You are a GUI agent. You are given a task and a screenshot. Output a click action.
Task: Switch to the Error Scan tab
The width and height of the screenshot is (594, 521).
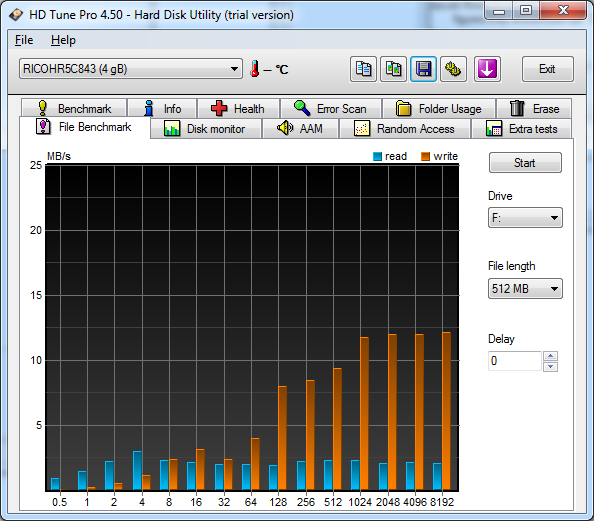click(331, 109)
